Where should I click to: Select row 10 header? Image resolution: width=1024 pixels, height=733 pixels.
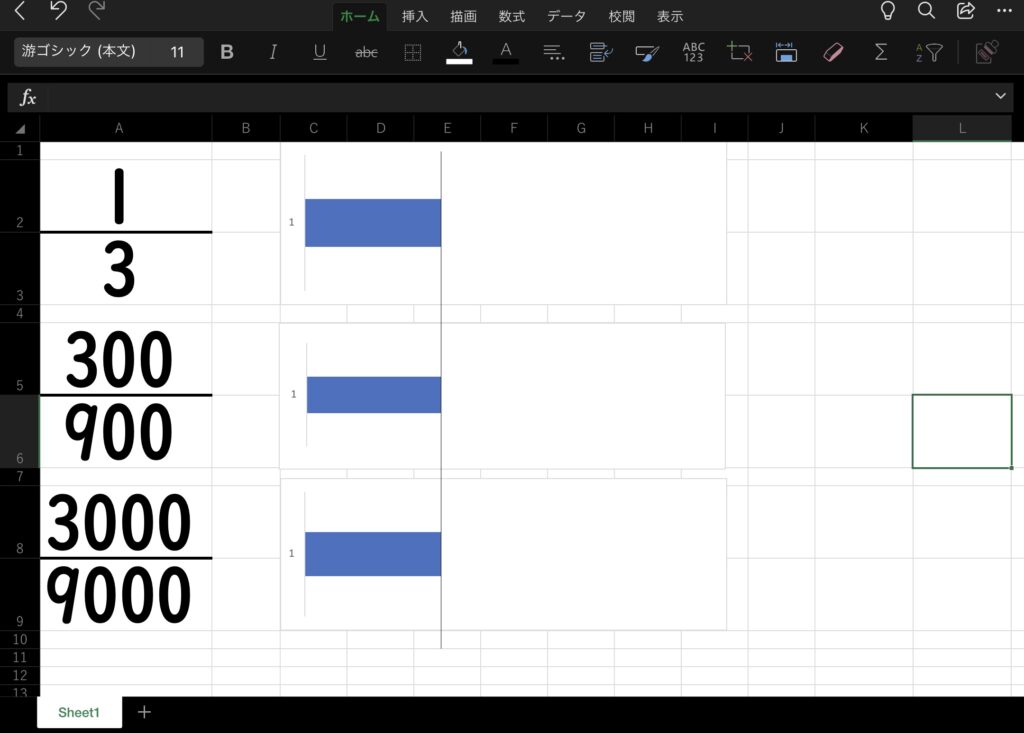click(x=20, y=640)
